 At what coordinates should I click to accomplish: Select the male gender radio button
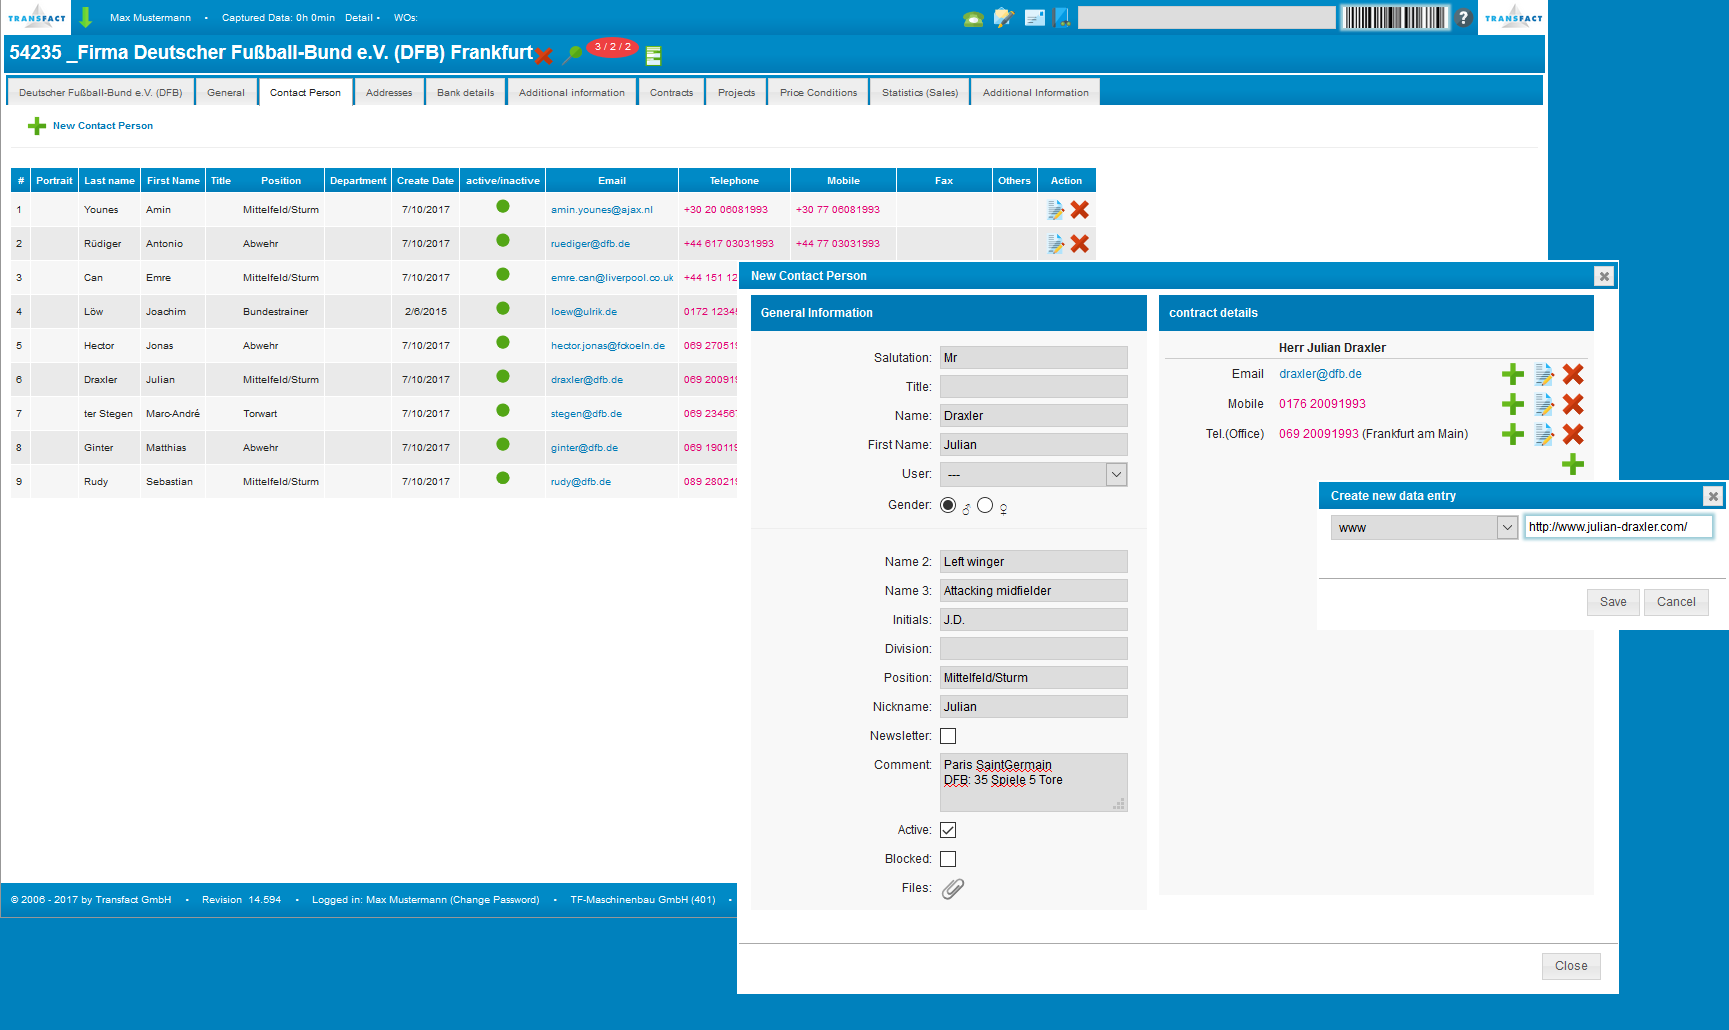(948, 505)
